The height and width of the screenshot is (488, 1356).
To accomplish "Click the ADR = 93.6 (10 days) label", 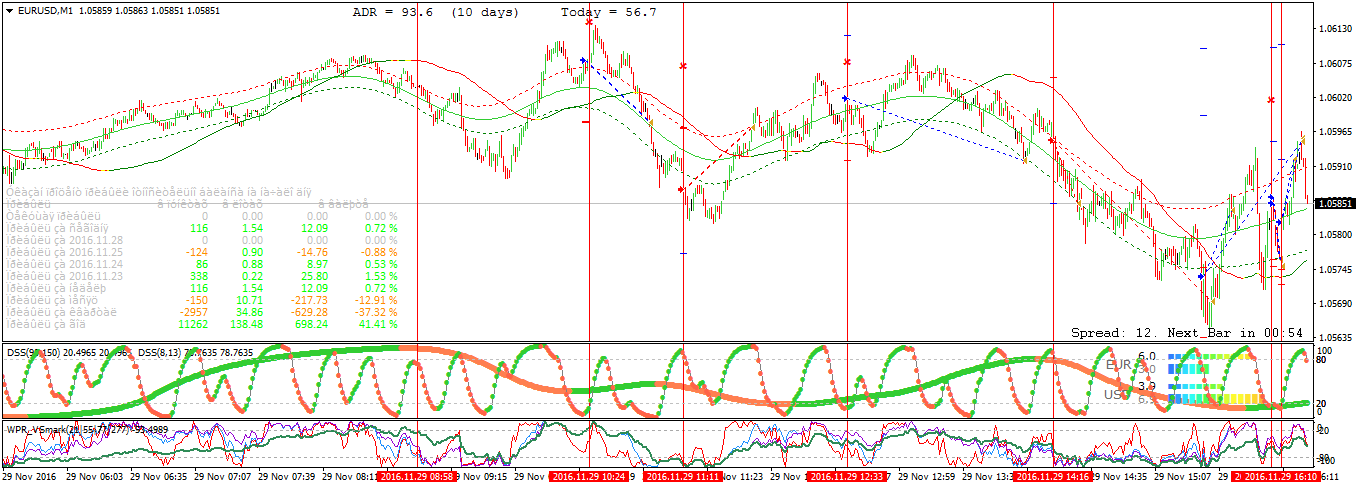I will [436, 12].
